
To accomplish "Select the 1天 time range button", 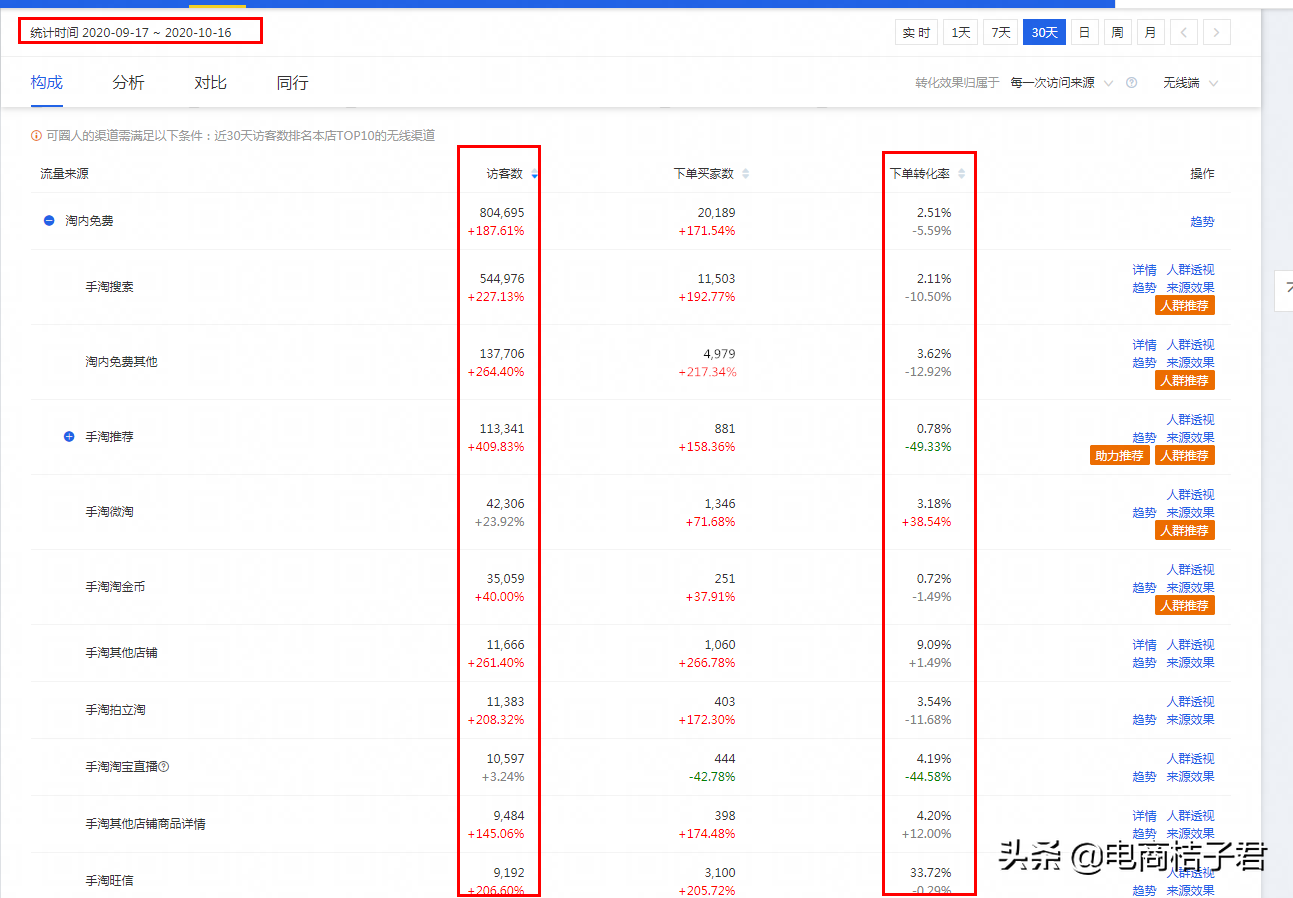I will [x=961, y=33].
